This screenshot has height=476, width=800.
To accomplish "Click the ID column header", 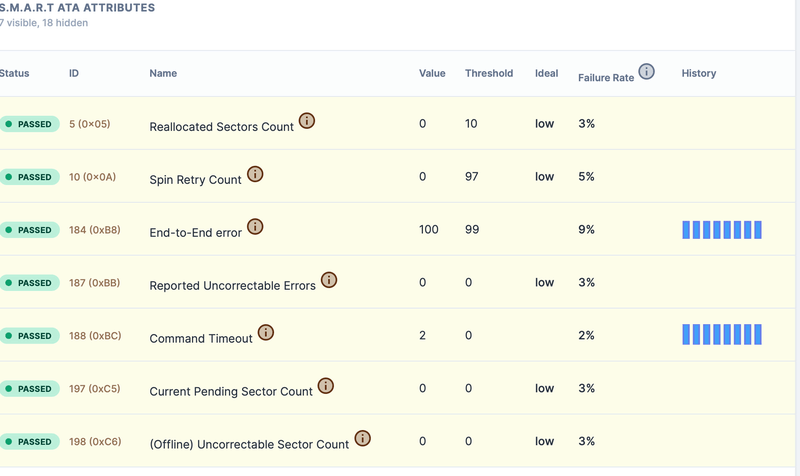I will point(74,73).
